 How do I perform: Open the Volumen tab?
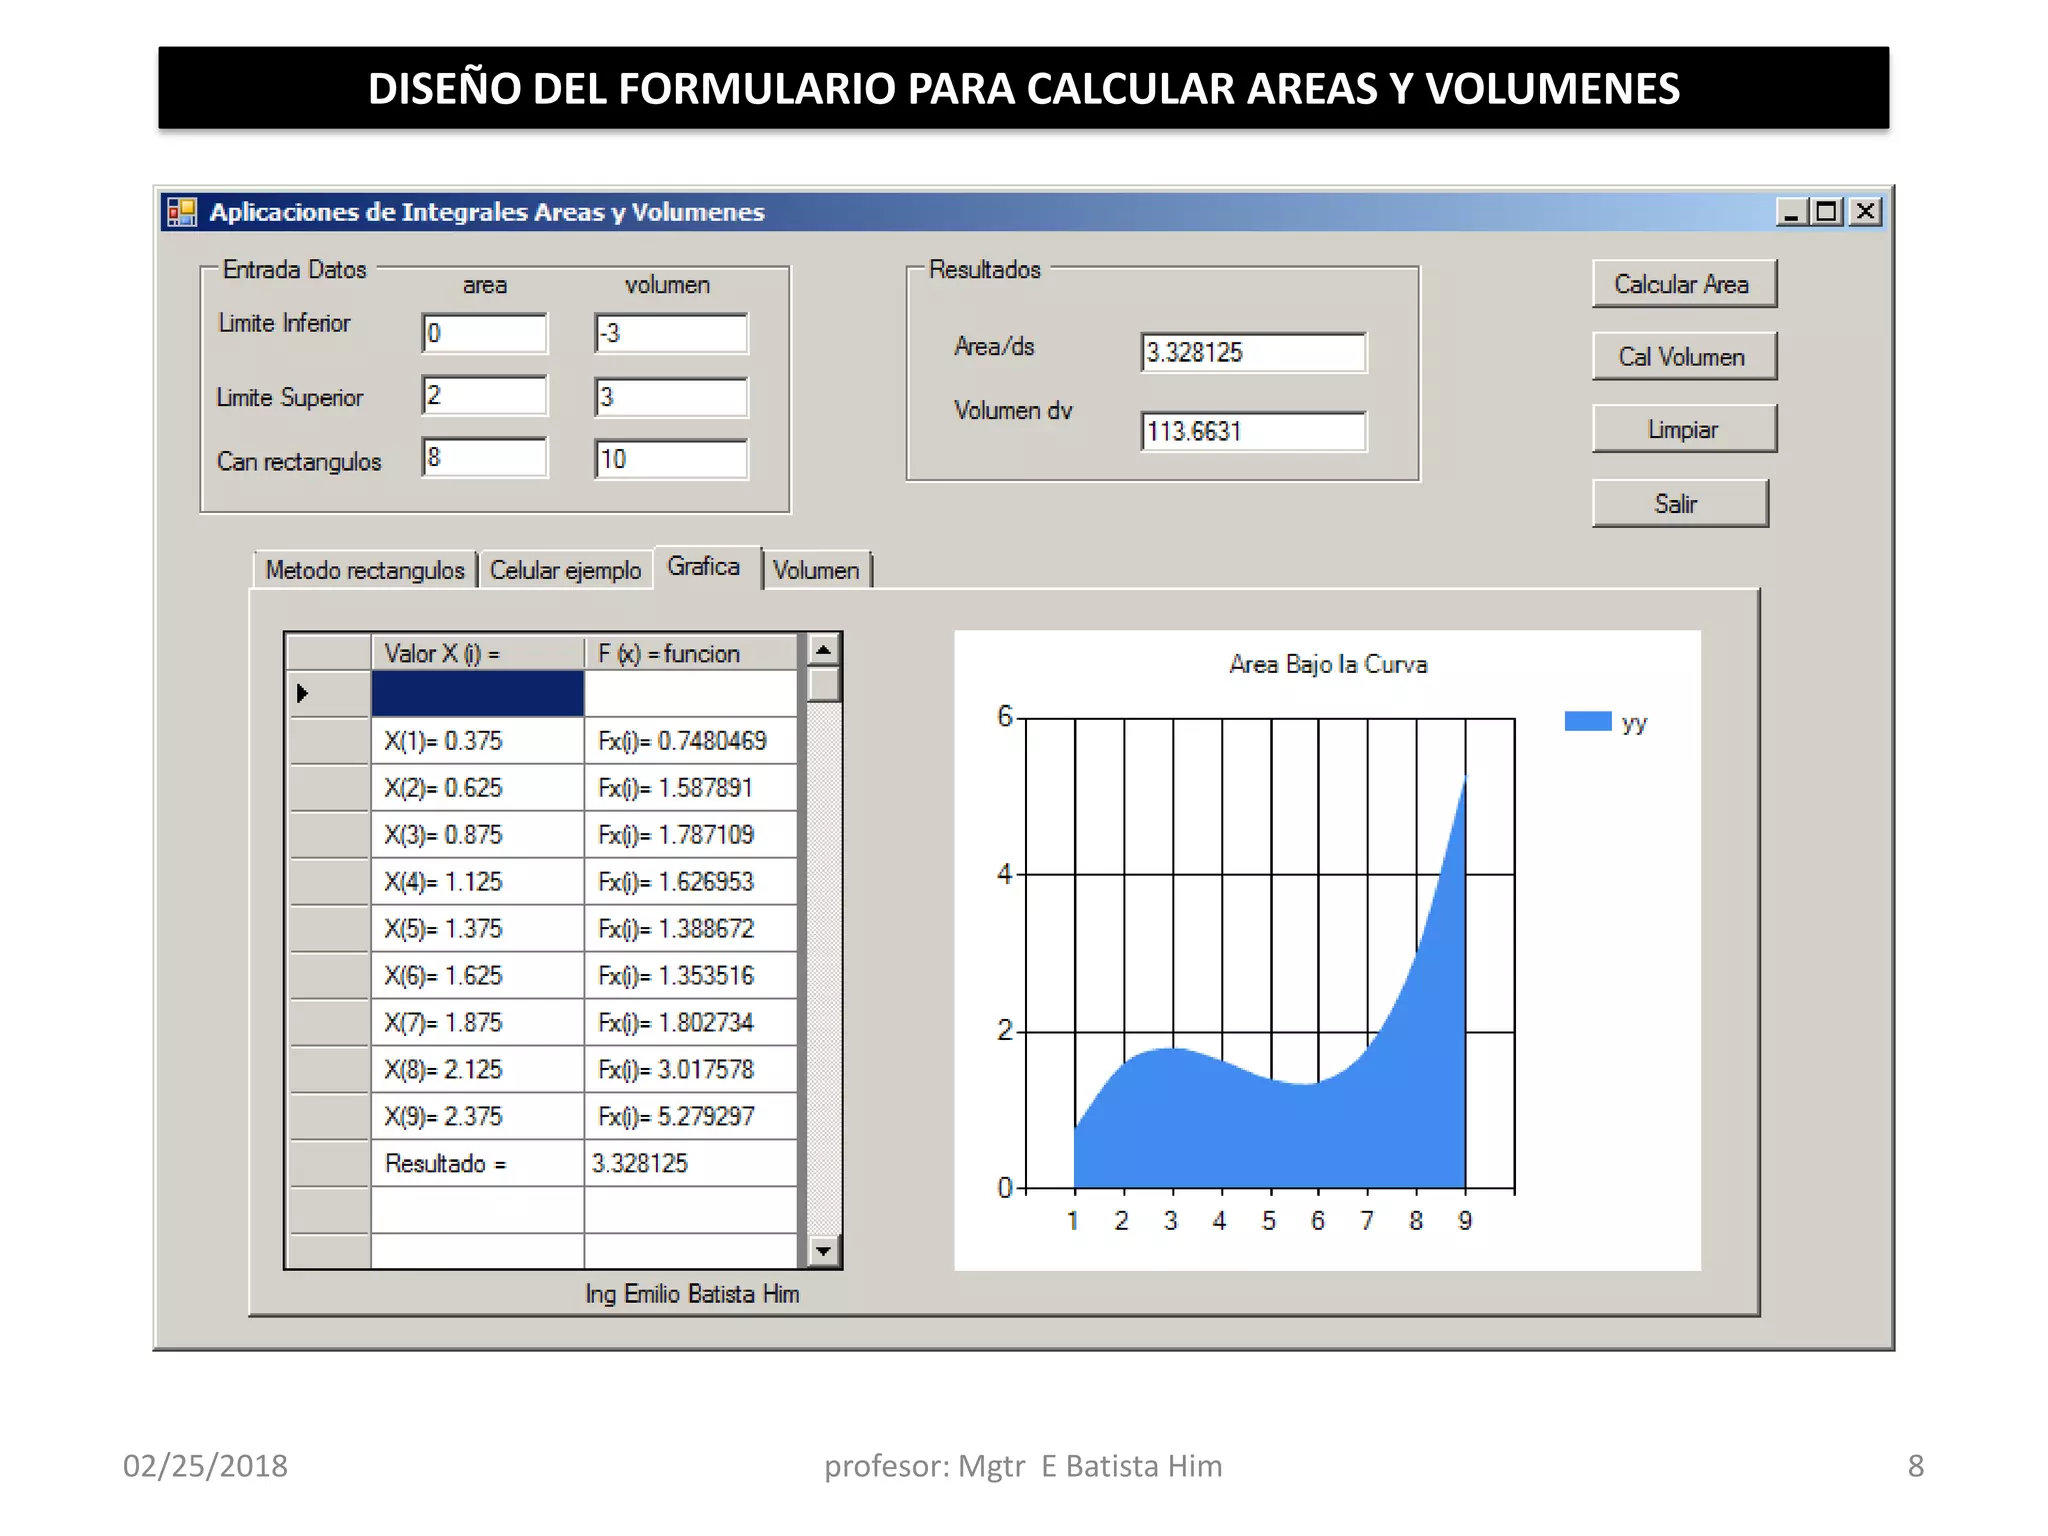(x=816, y=570)
